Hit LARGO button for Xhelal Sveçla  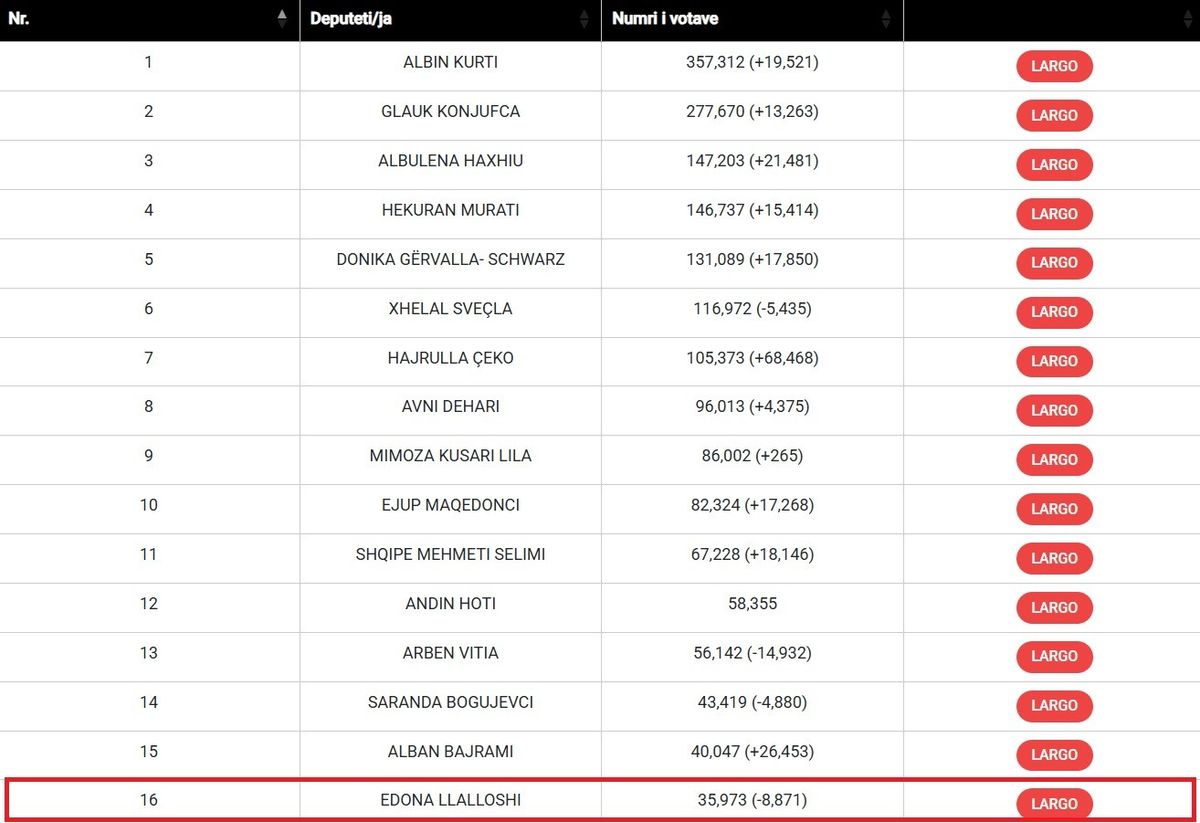(x=1054, y=312)
